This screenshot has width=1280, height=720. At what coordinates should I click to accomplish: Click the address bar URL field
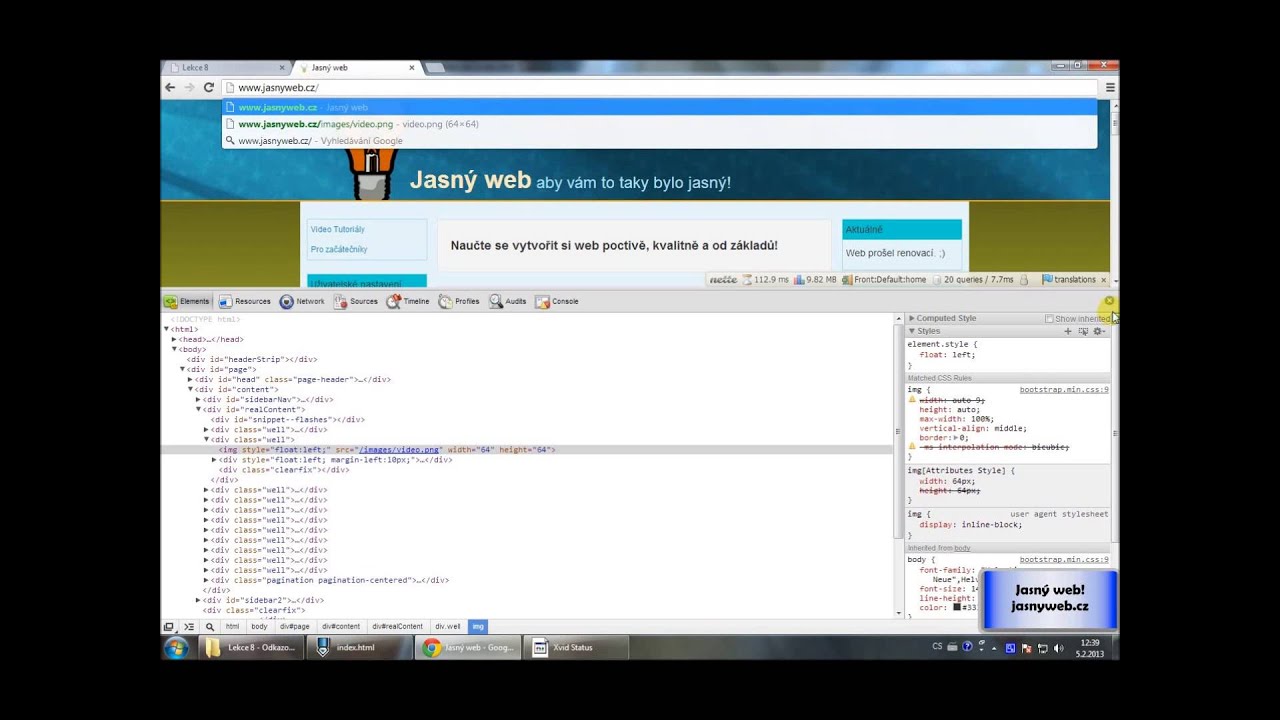click(660, 87)
